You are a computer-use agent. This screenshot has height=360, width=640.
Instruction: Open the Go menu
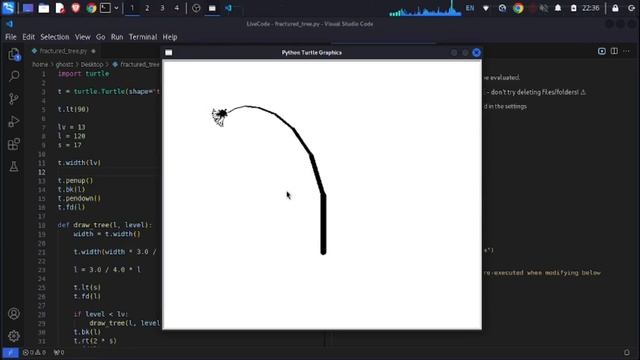pos(100,37)
